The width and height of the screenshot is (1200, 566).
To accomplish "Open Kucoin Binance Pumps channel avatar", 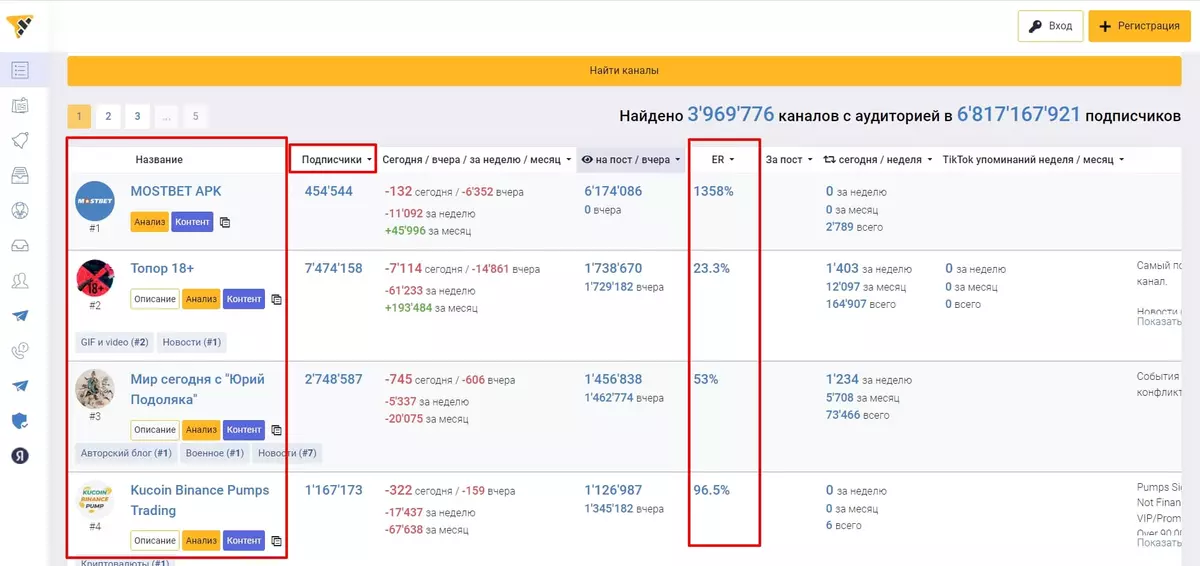I will click(x=95, y=500).
